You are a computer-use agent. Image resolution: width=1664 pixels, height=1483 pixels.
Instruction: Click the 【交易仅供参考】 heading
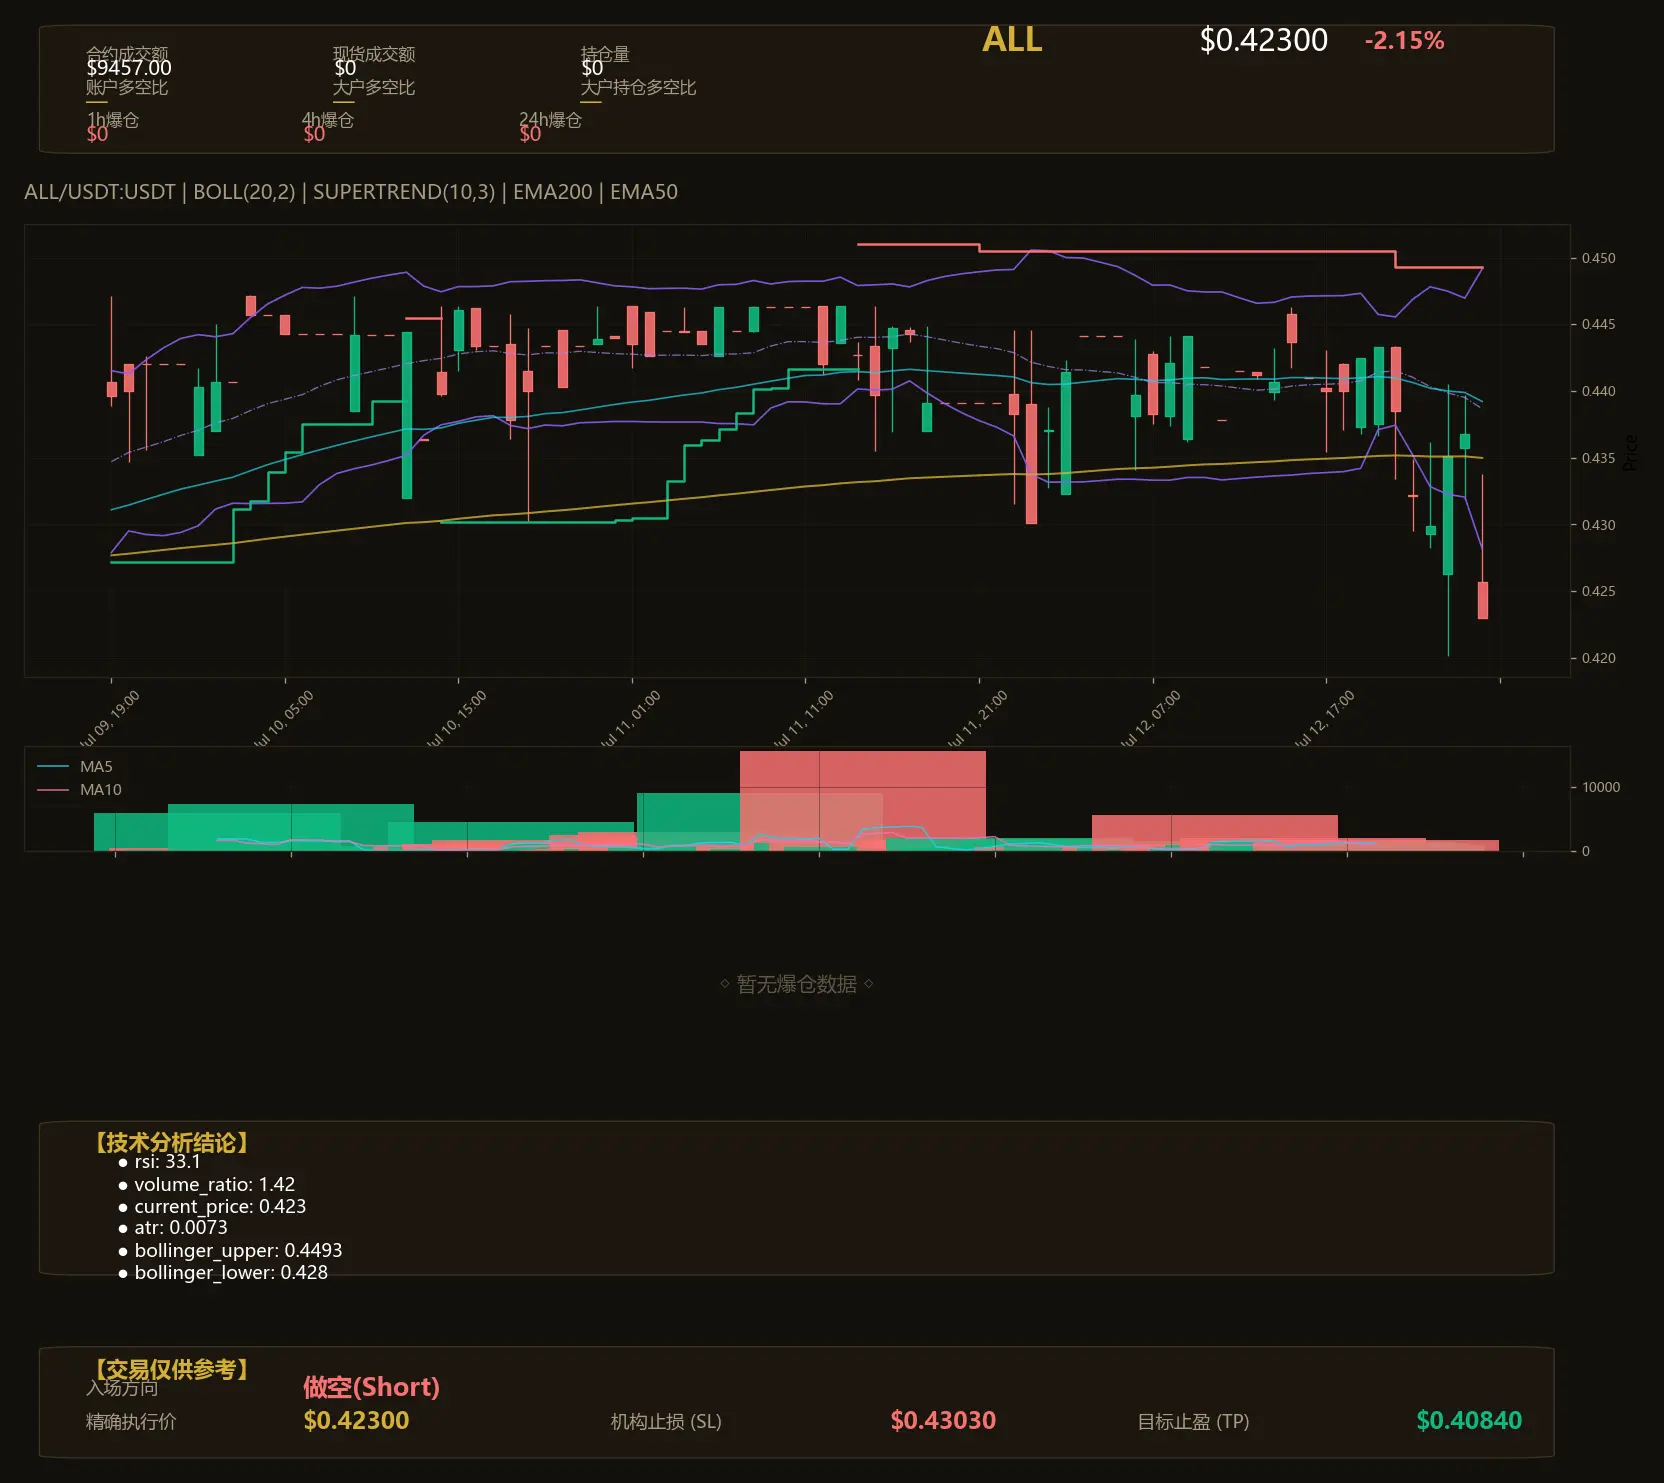(x=171, y=1370)
